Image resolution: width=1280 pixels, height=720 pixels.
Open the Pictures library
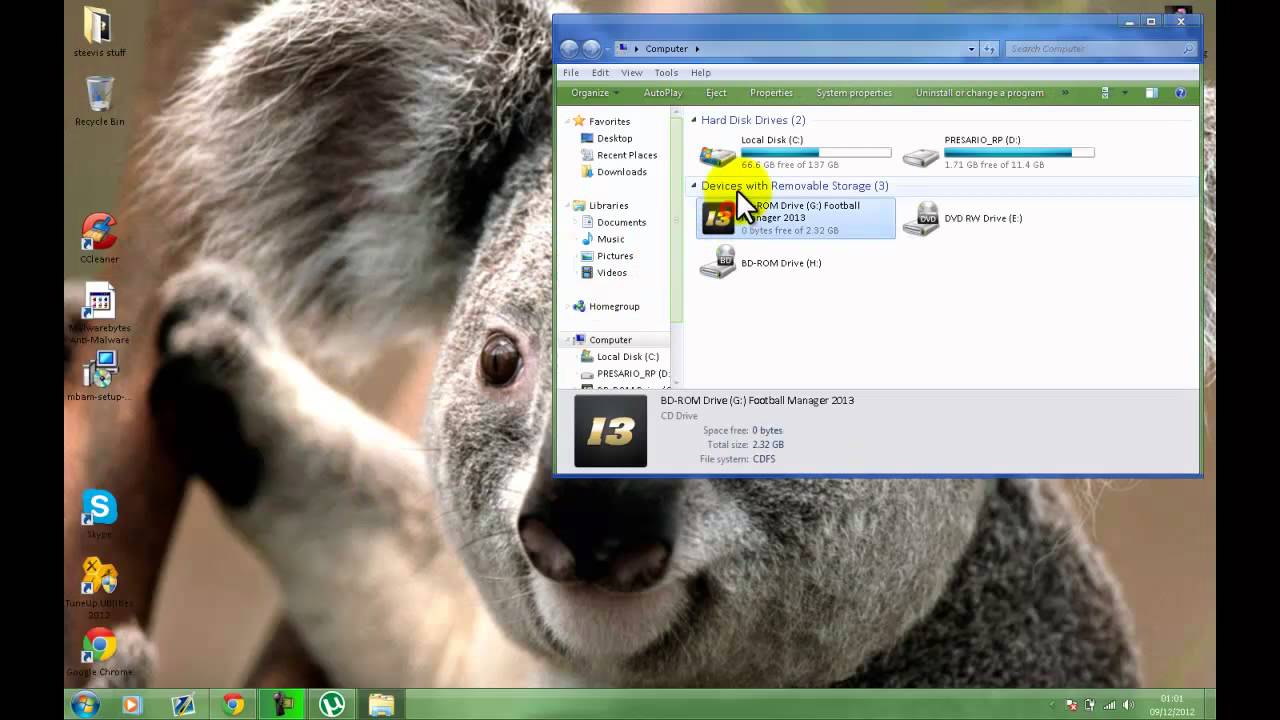tap(614, 256)
